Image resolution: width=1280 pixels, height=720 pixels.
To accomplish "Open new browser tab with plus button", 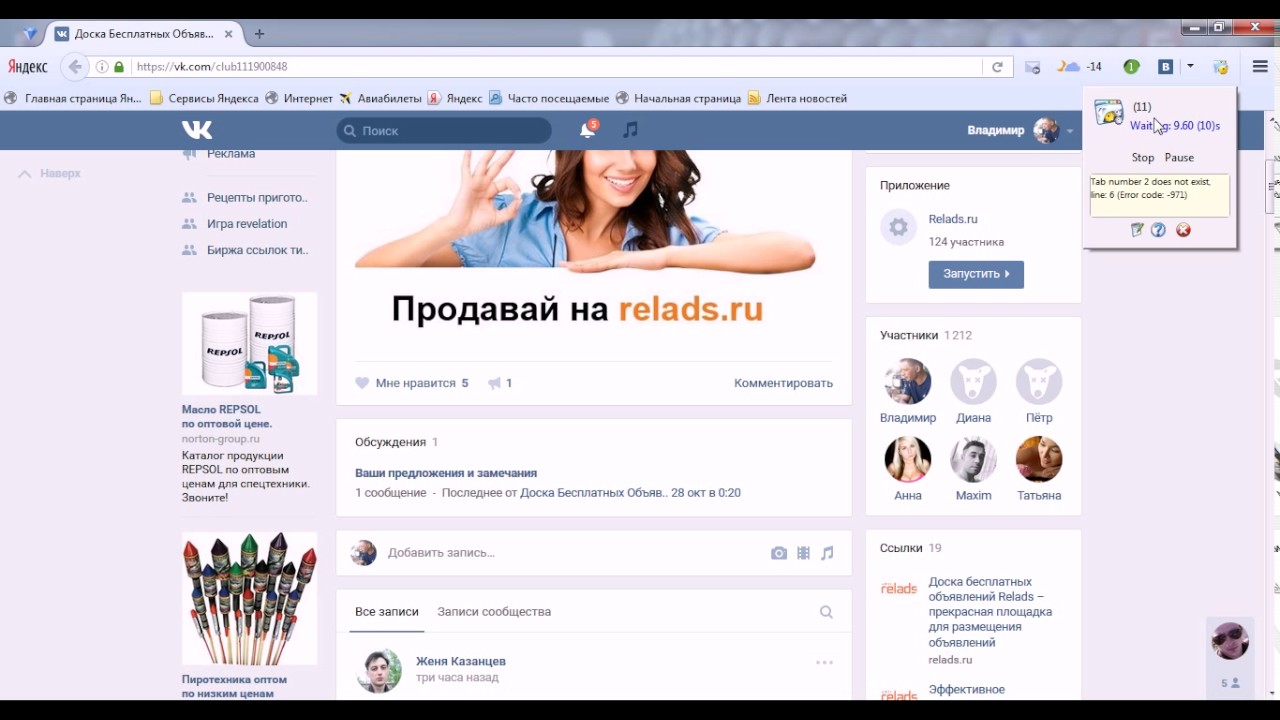I will [259, 34].
